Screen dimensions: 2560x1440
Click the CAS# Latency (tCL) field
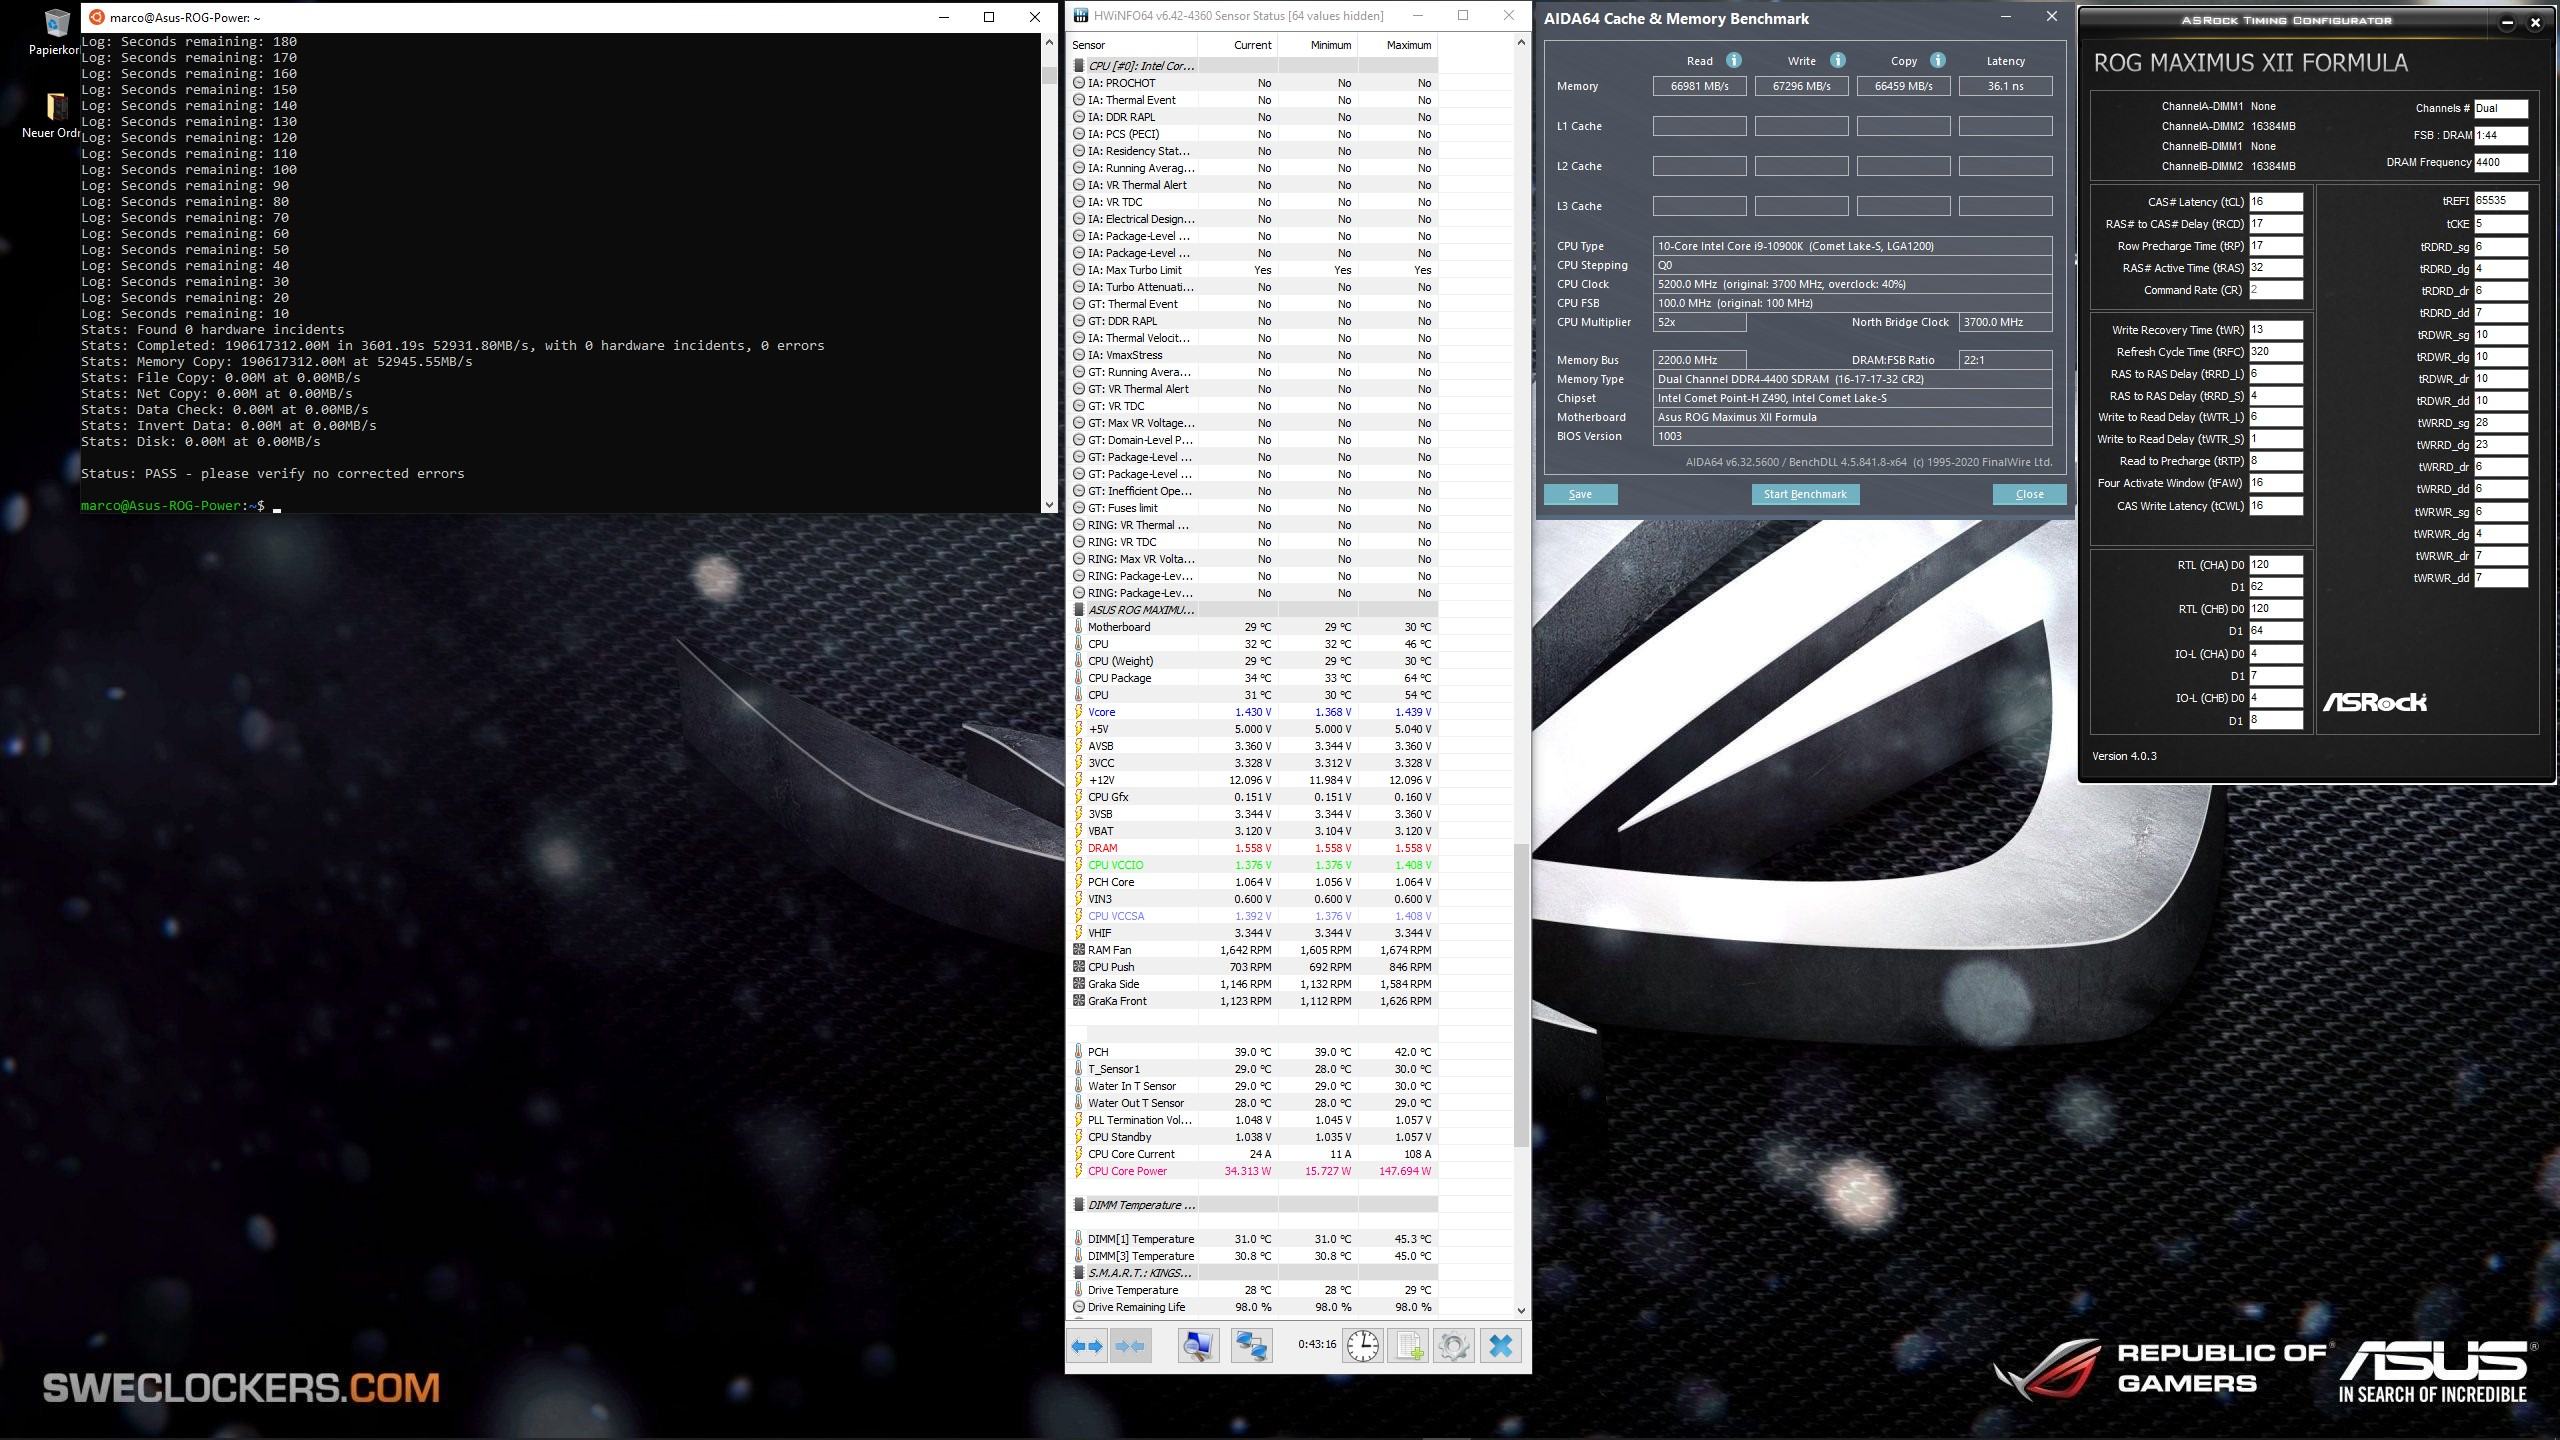[2275, 202]
